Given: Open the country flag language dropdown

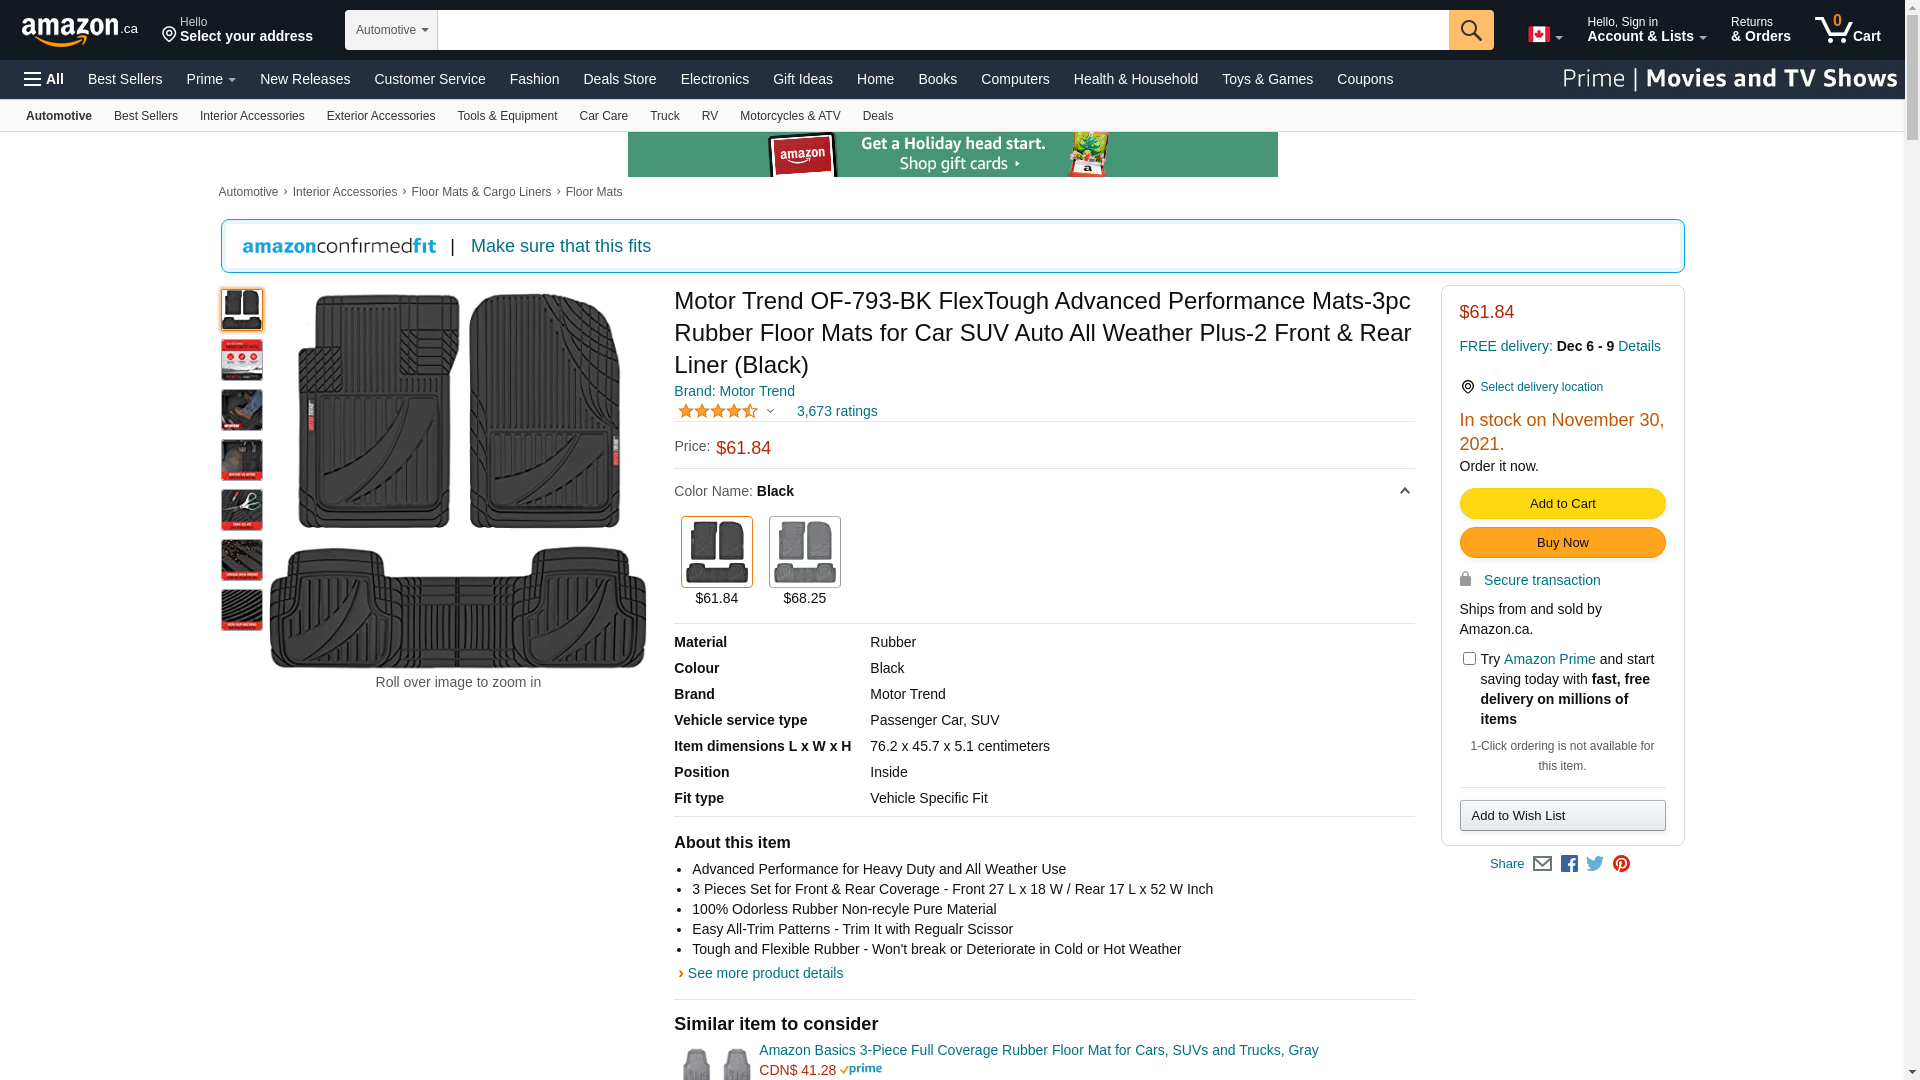Looking at the screenshot, I should [x=1545, y=35].
